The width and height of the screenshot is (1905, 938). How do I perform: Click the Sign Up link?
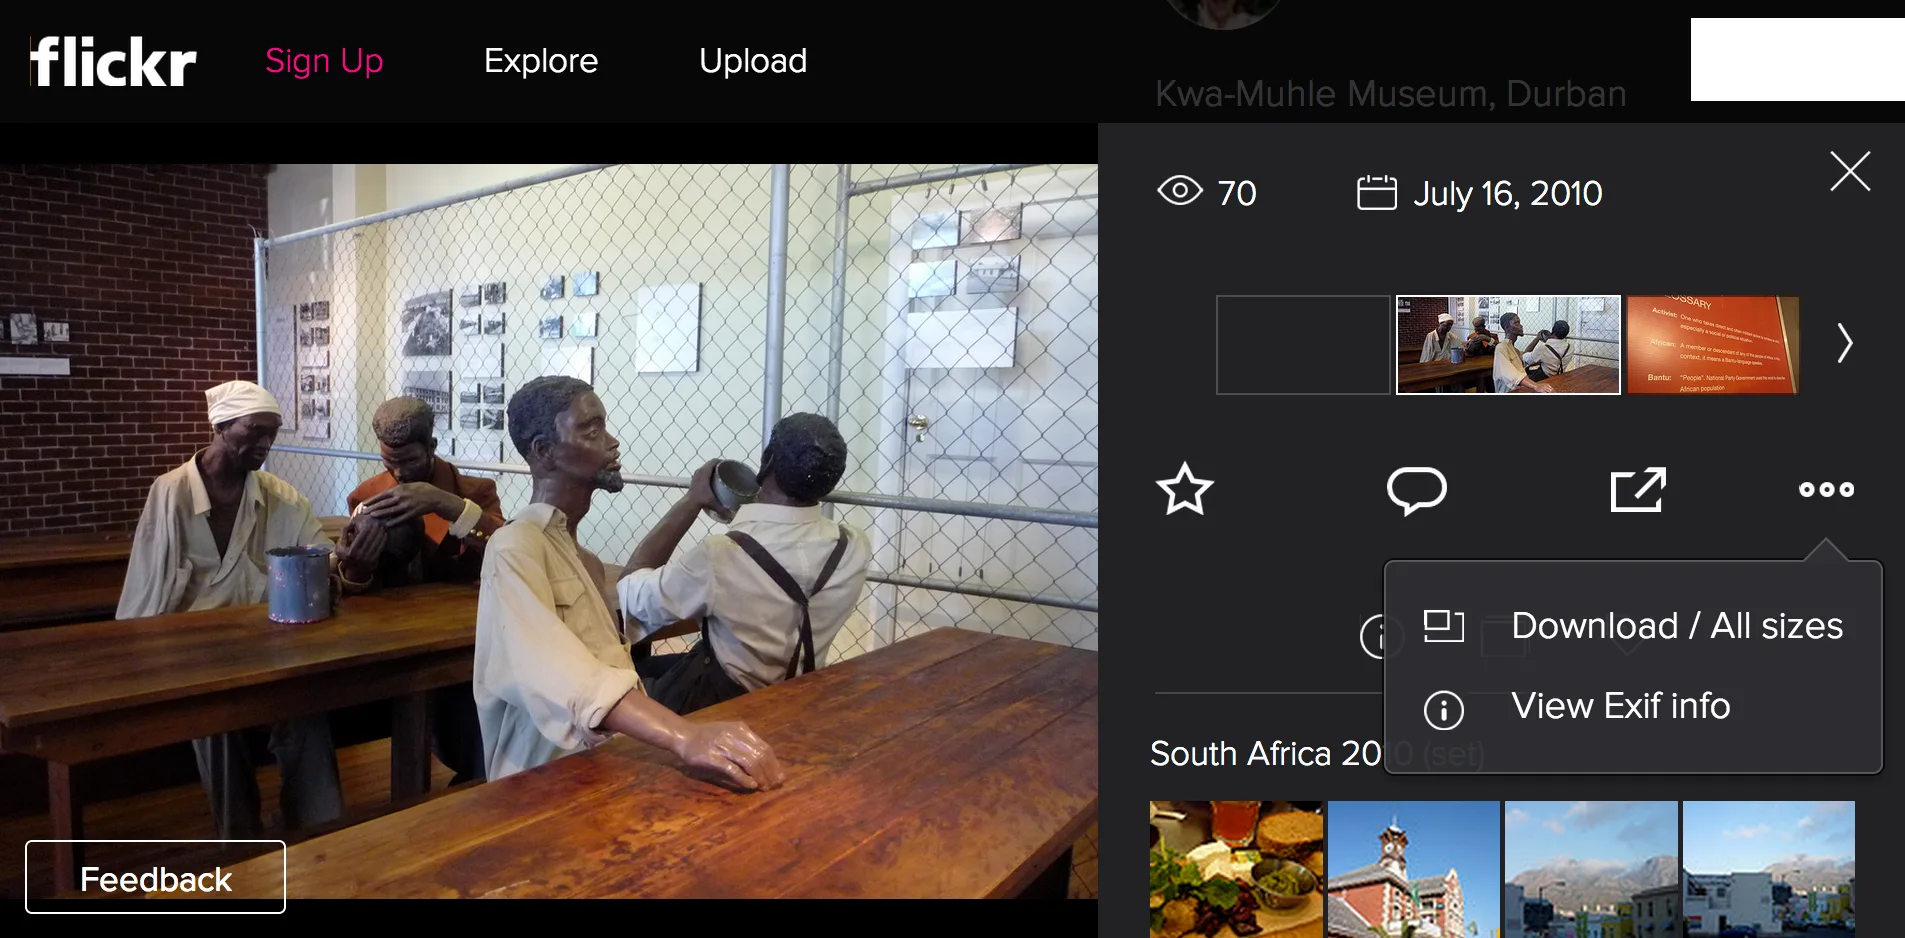click(324, 61)
